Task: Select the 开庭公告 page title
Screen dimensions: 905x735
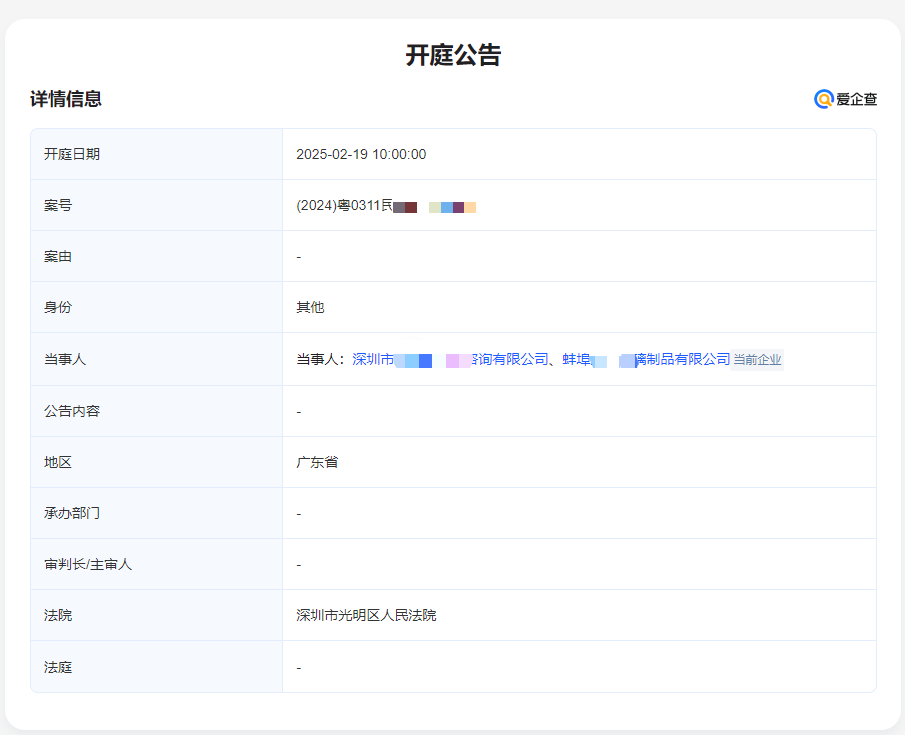Action: [453, 55]
